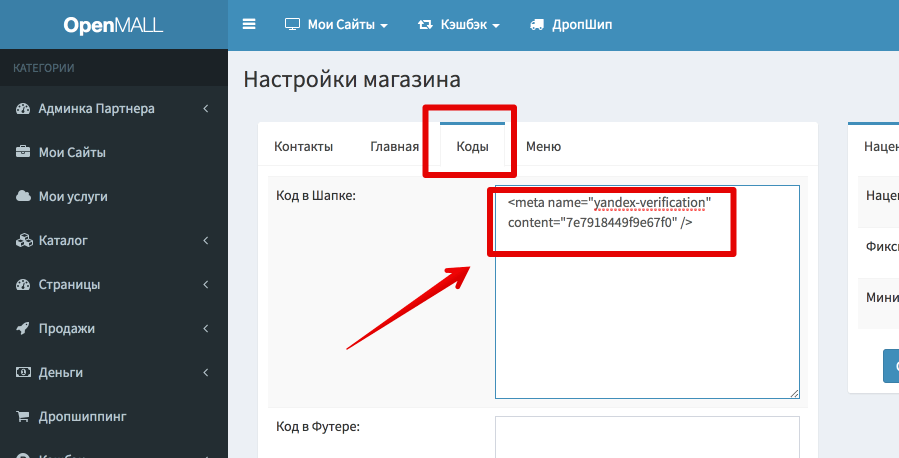Expand the Деньги sidebar menu
899x458 pixels.
click(x=205, y=372)
